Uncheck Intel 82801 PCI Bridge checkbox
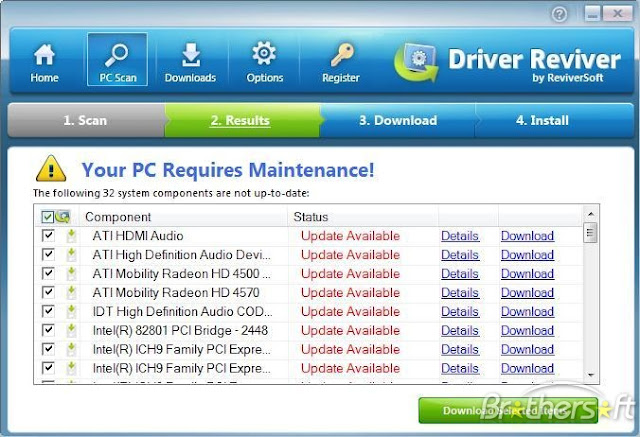Image resolution: width=640 pixels, height=437 pixels. 48,330
